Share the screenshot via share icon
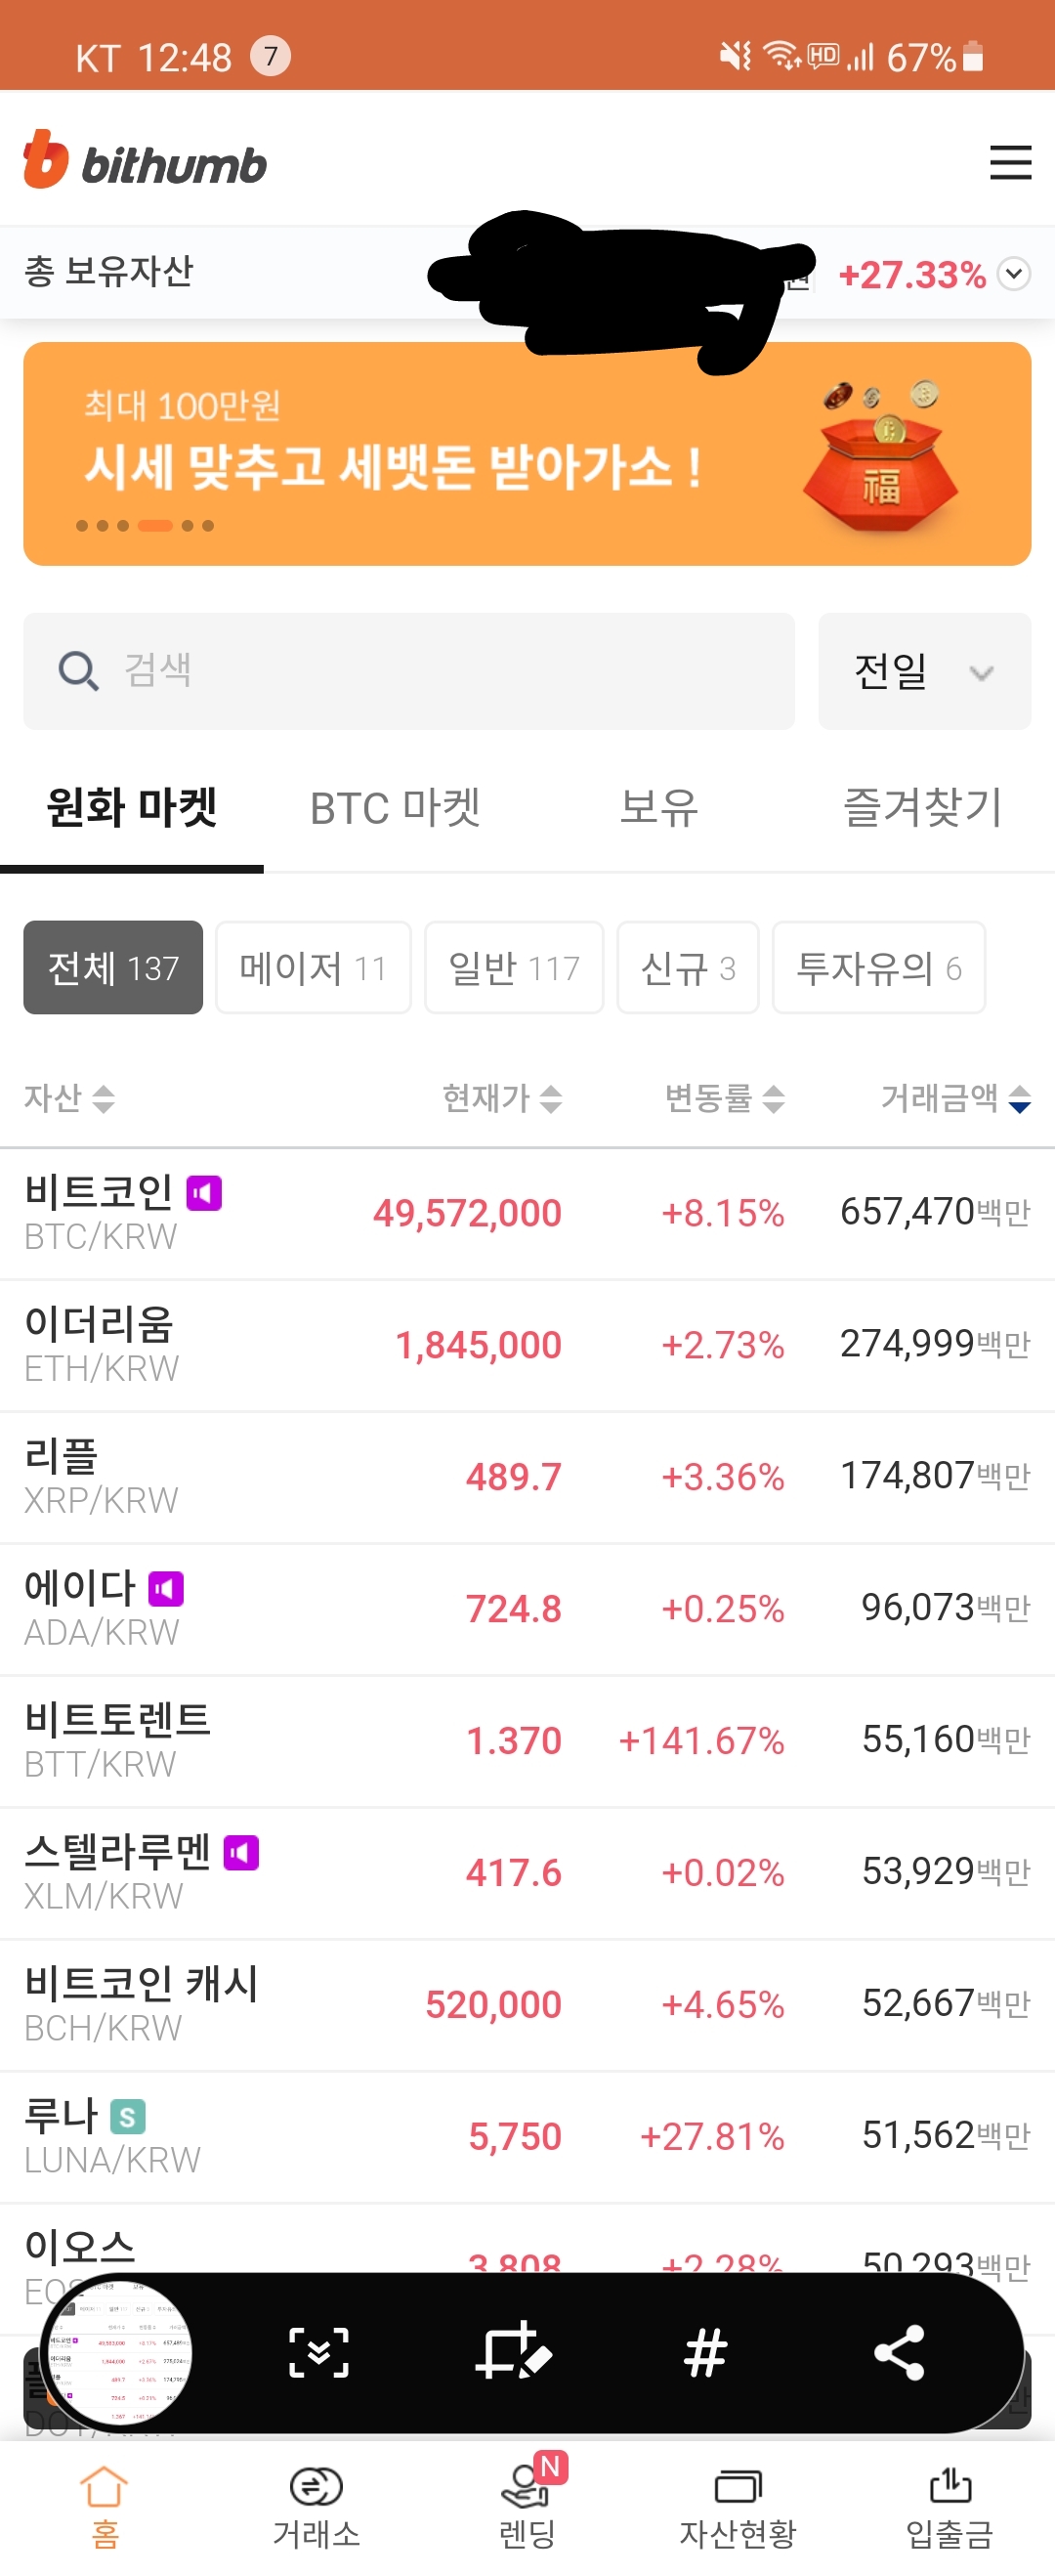1055x2576 pixels. click(x=898, y=2353)
